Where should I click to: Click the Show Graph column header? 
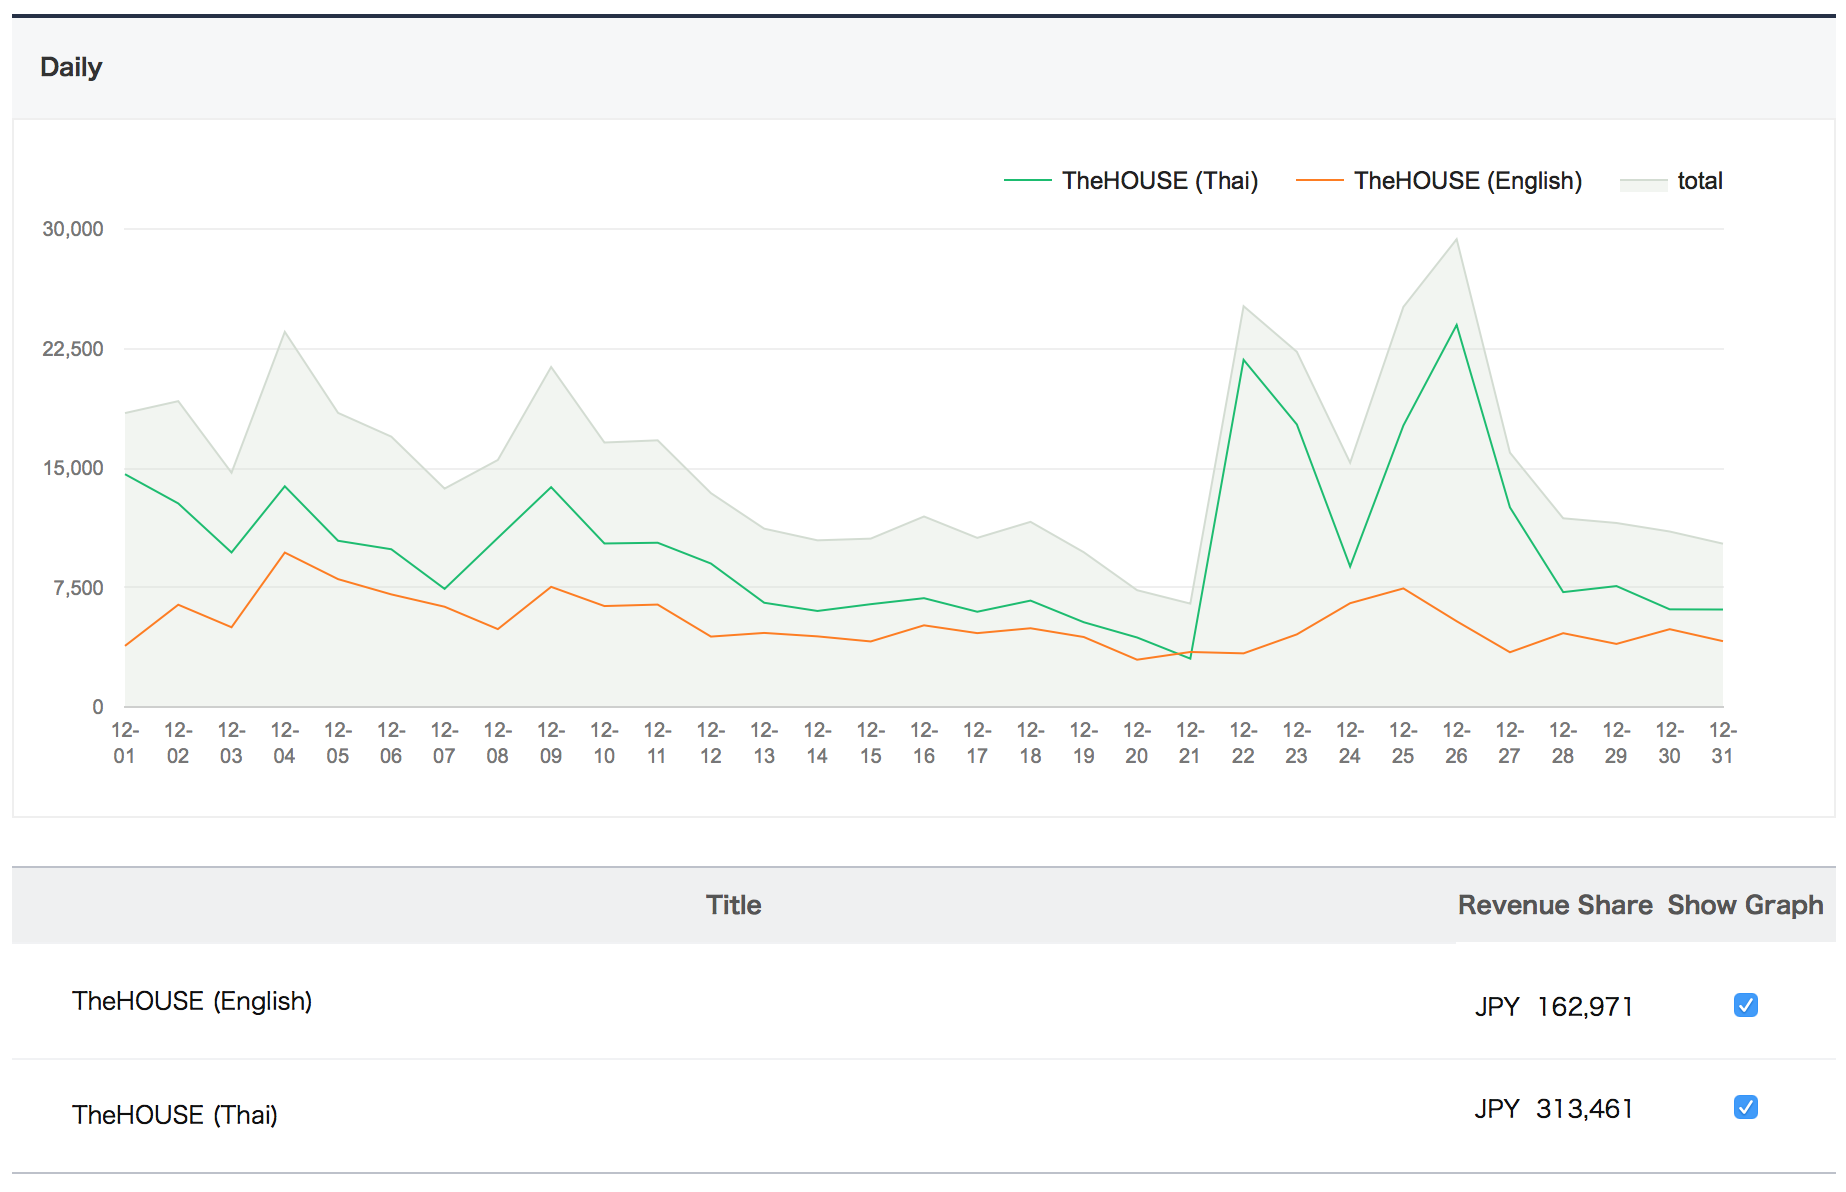pos(1745,905)
